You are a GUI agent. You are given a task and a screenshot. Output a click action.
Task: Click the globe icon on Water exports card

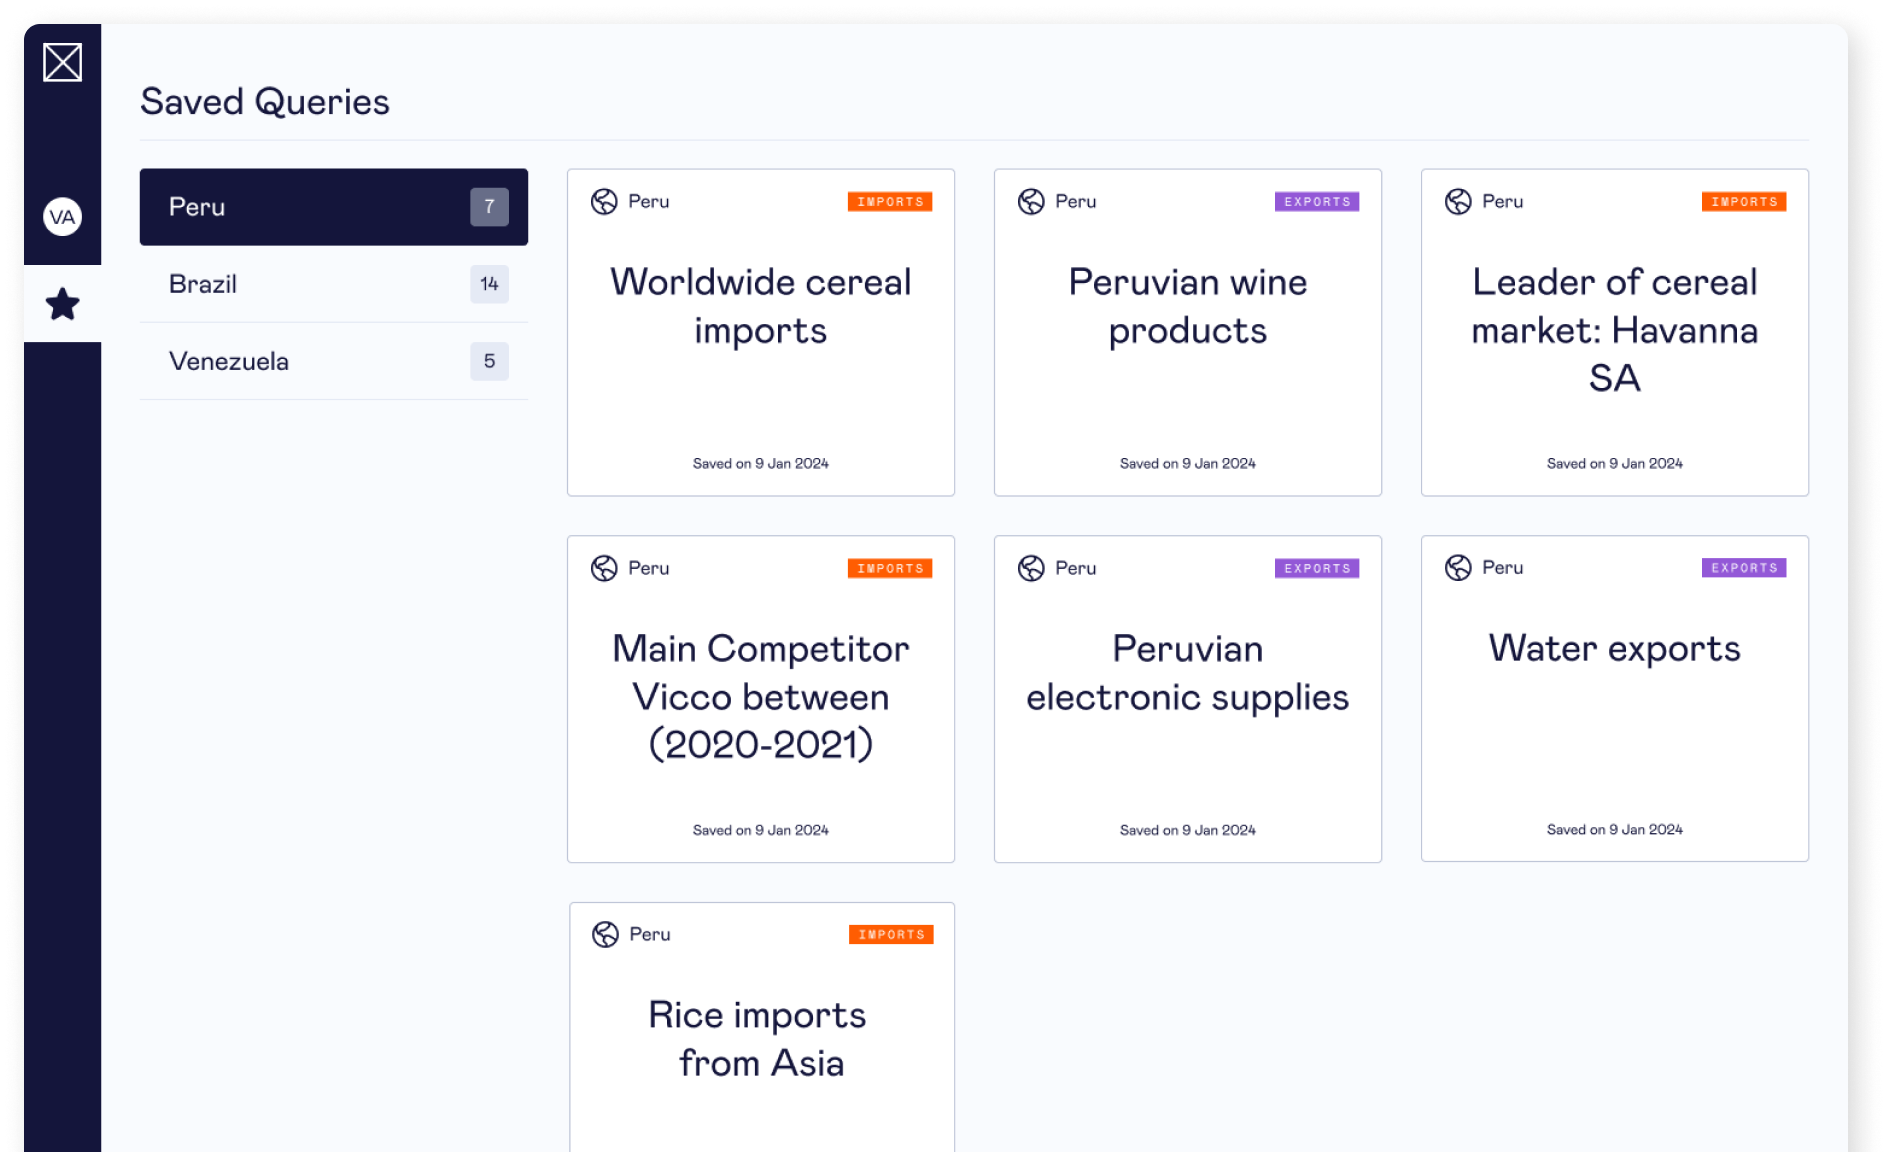1458,567
